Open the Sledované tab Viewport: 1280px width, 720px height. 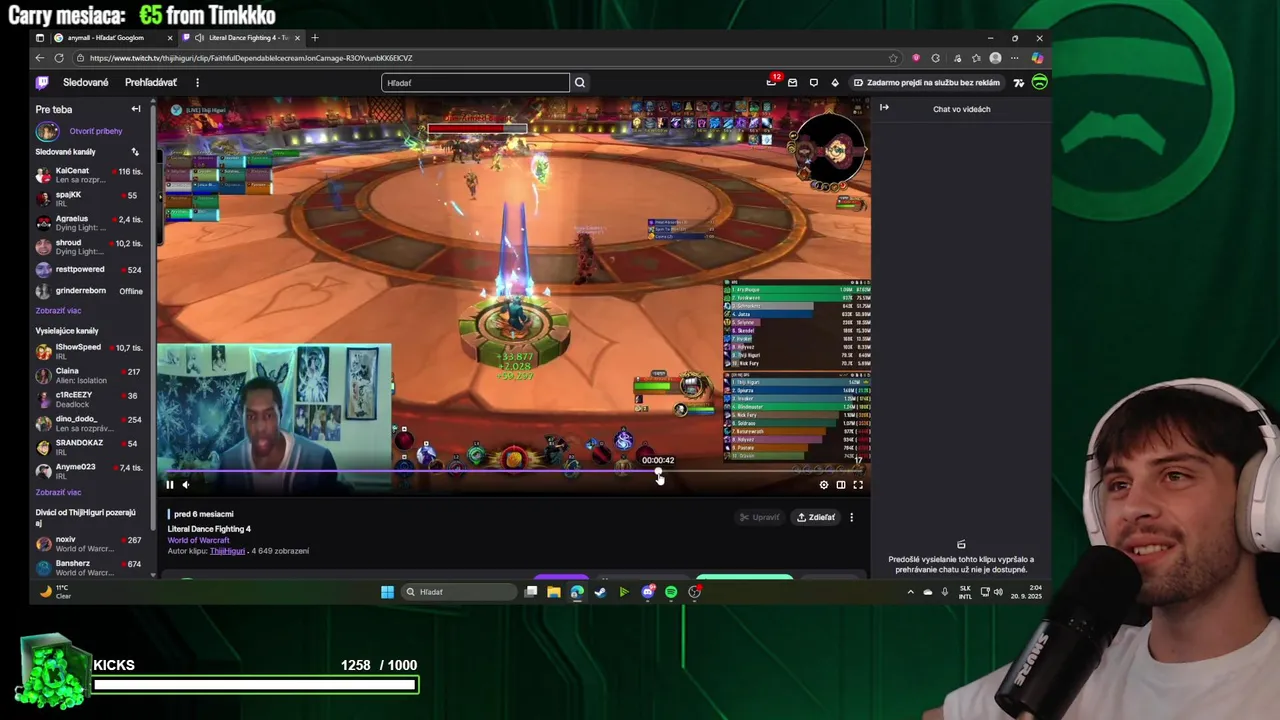coord(86,83)
